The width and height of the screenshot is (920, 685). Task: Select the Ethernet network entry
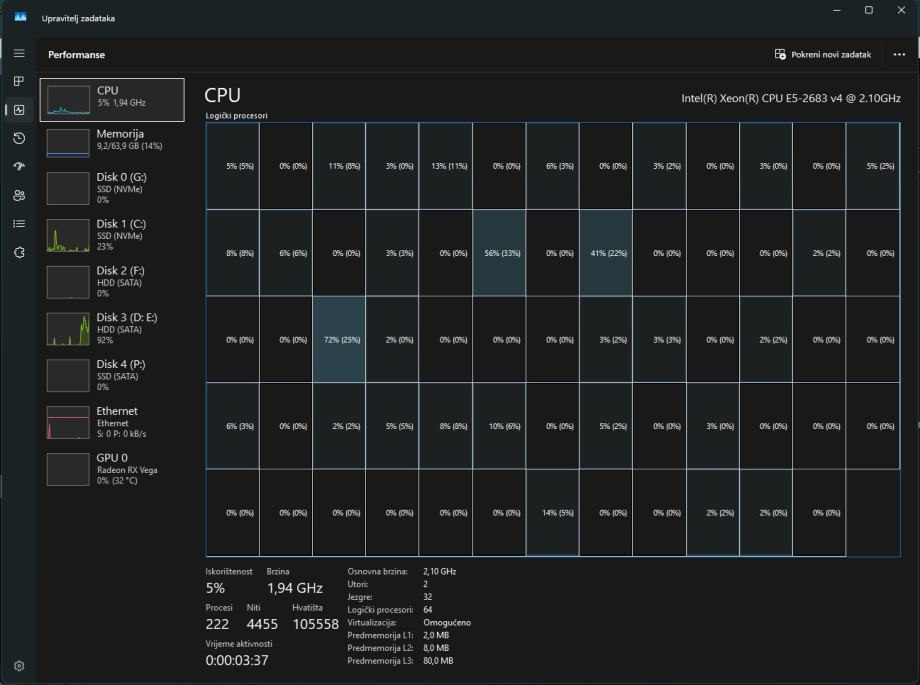[x=112, y=422]
